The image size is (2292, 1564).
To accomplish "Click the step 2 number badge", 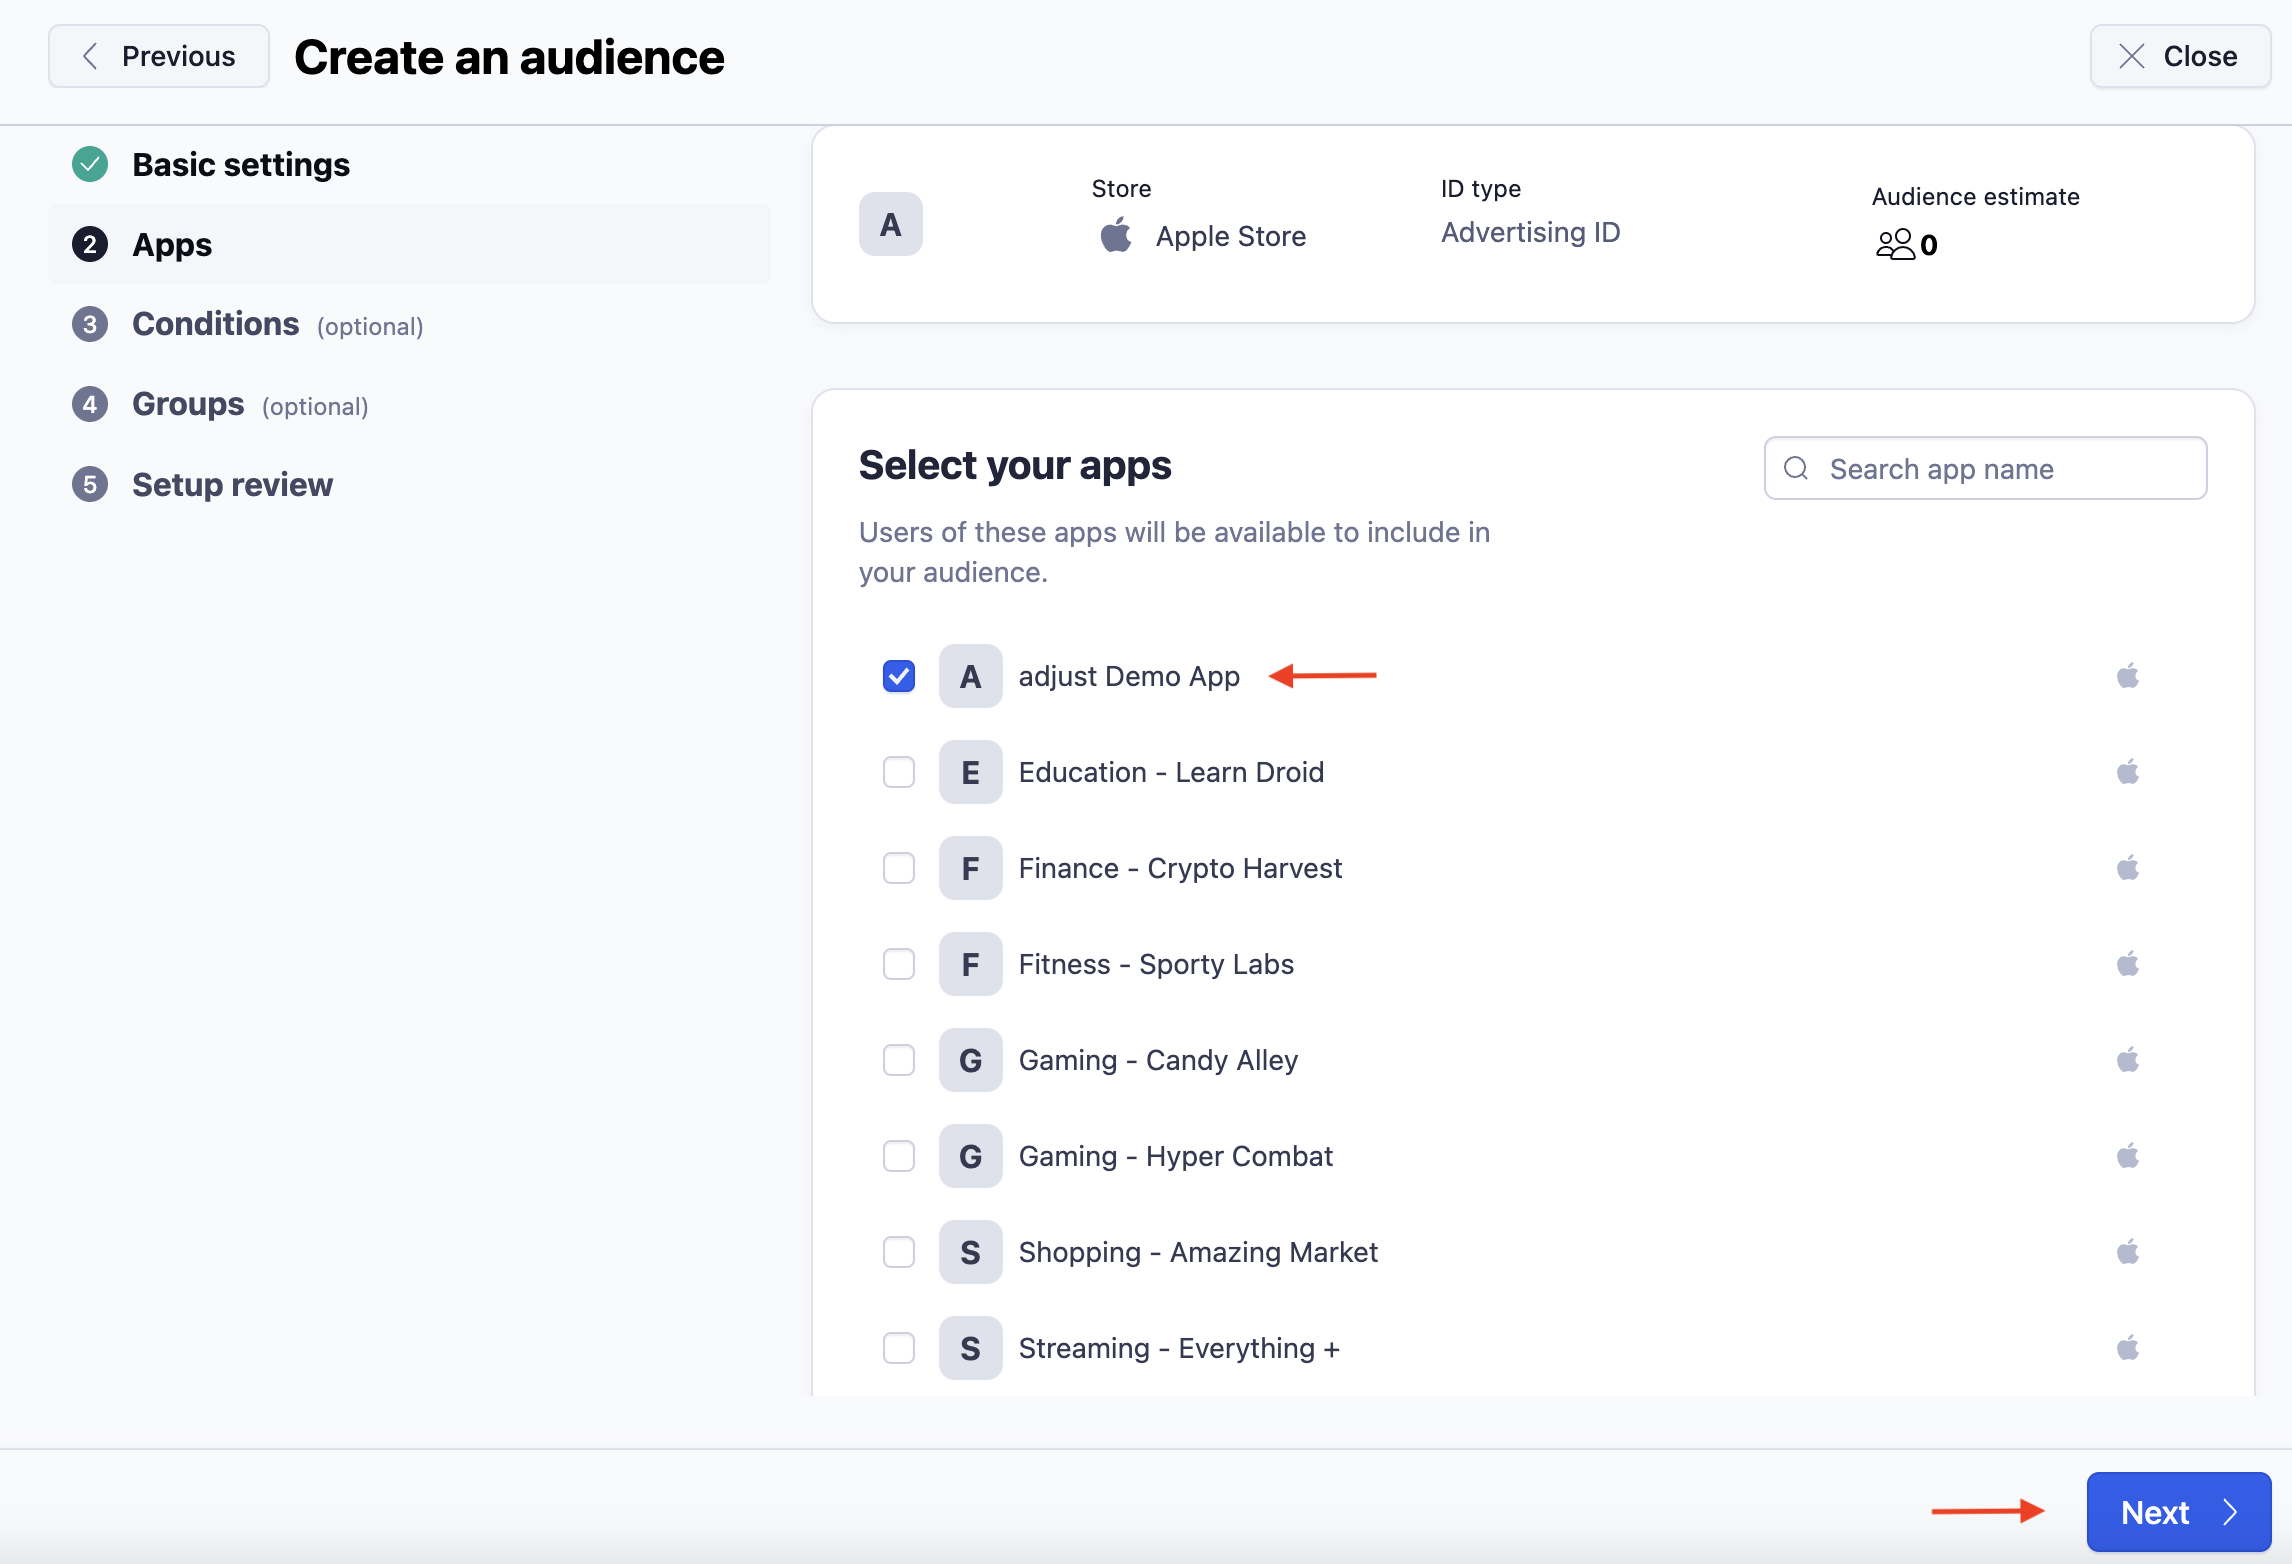I will tap(90, 244).
